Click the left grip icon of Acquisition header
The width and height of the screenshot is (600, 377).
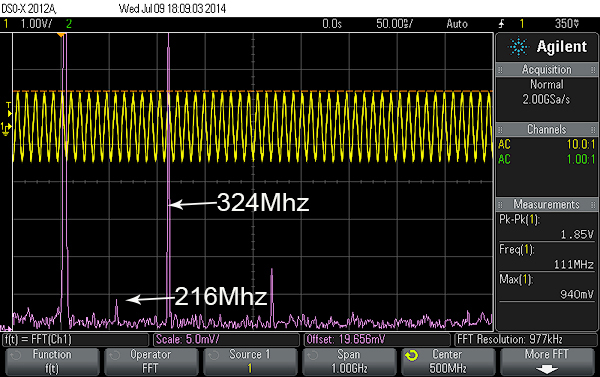click(x=500, y=70)
